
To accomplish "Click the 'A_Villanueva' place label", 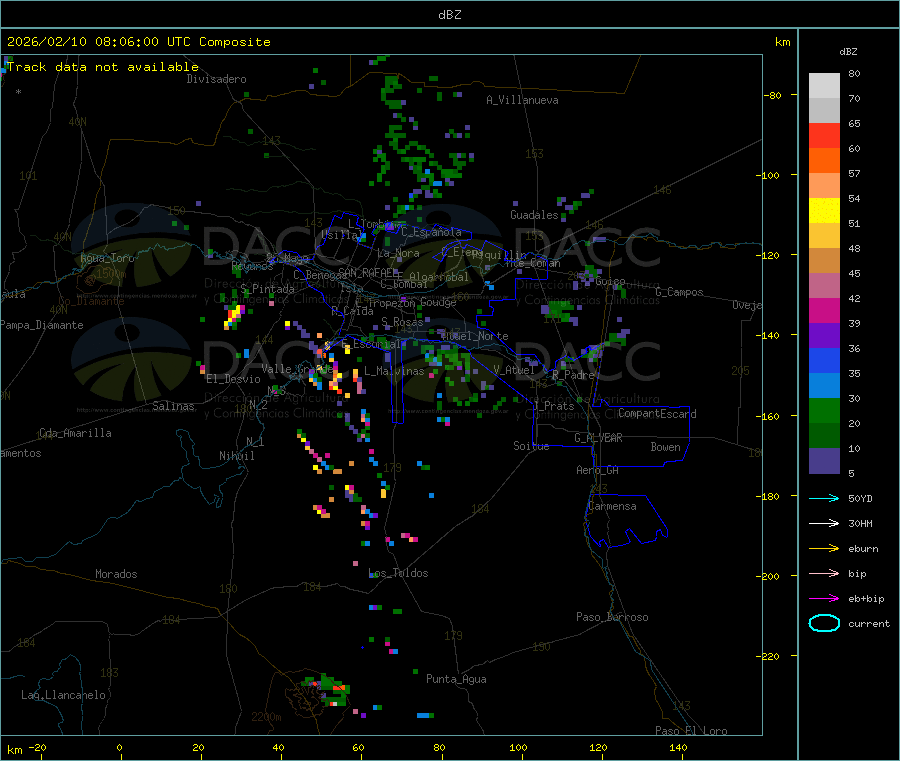I will pyautogui.click(x=522, y=100).
